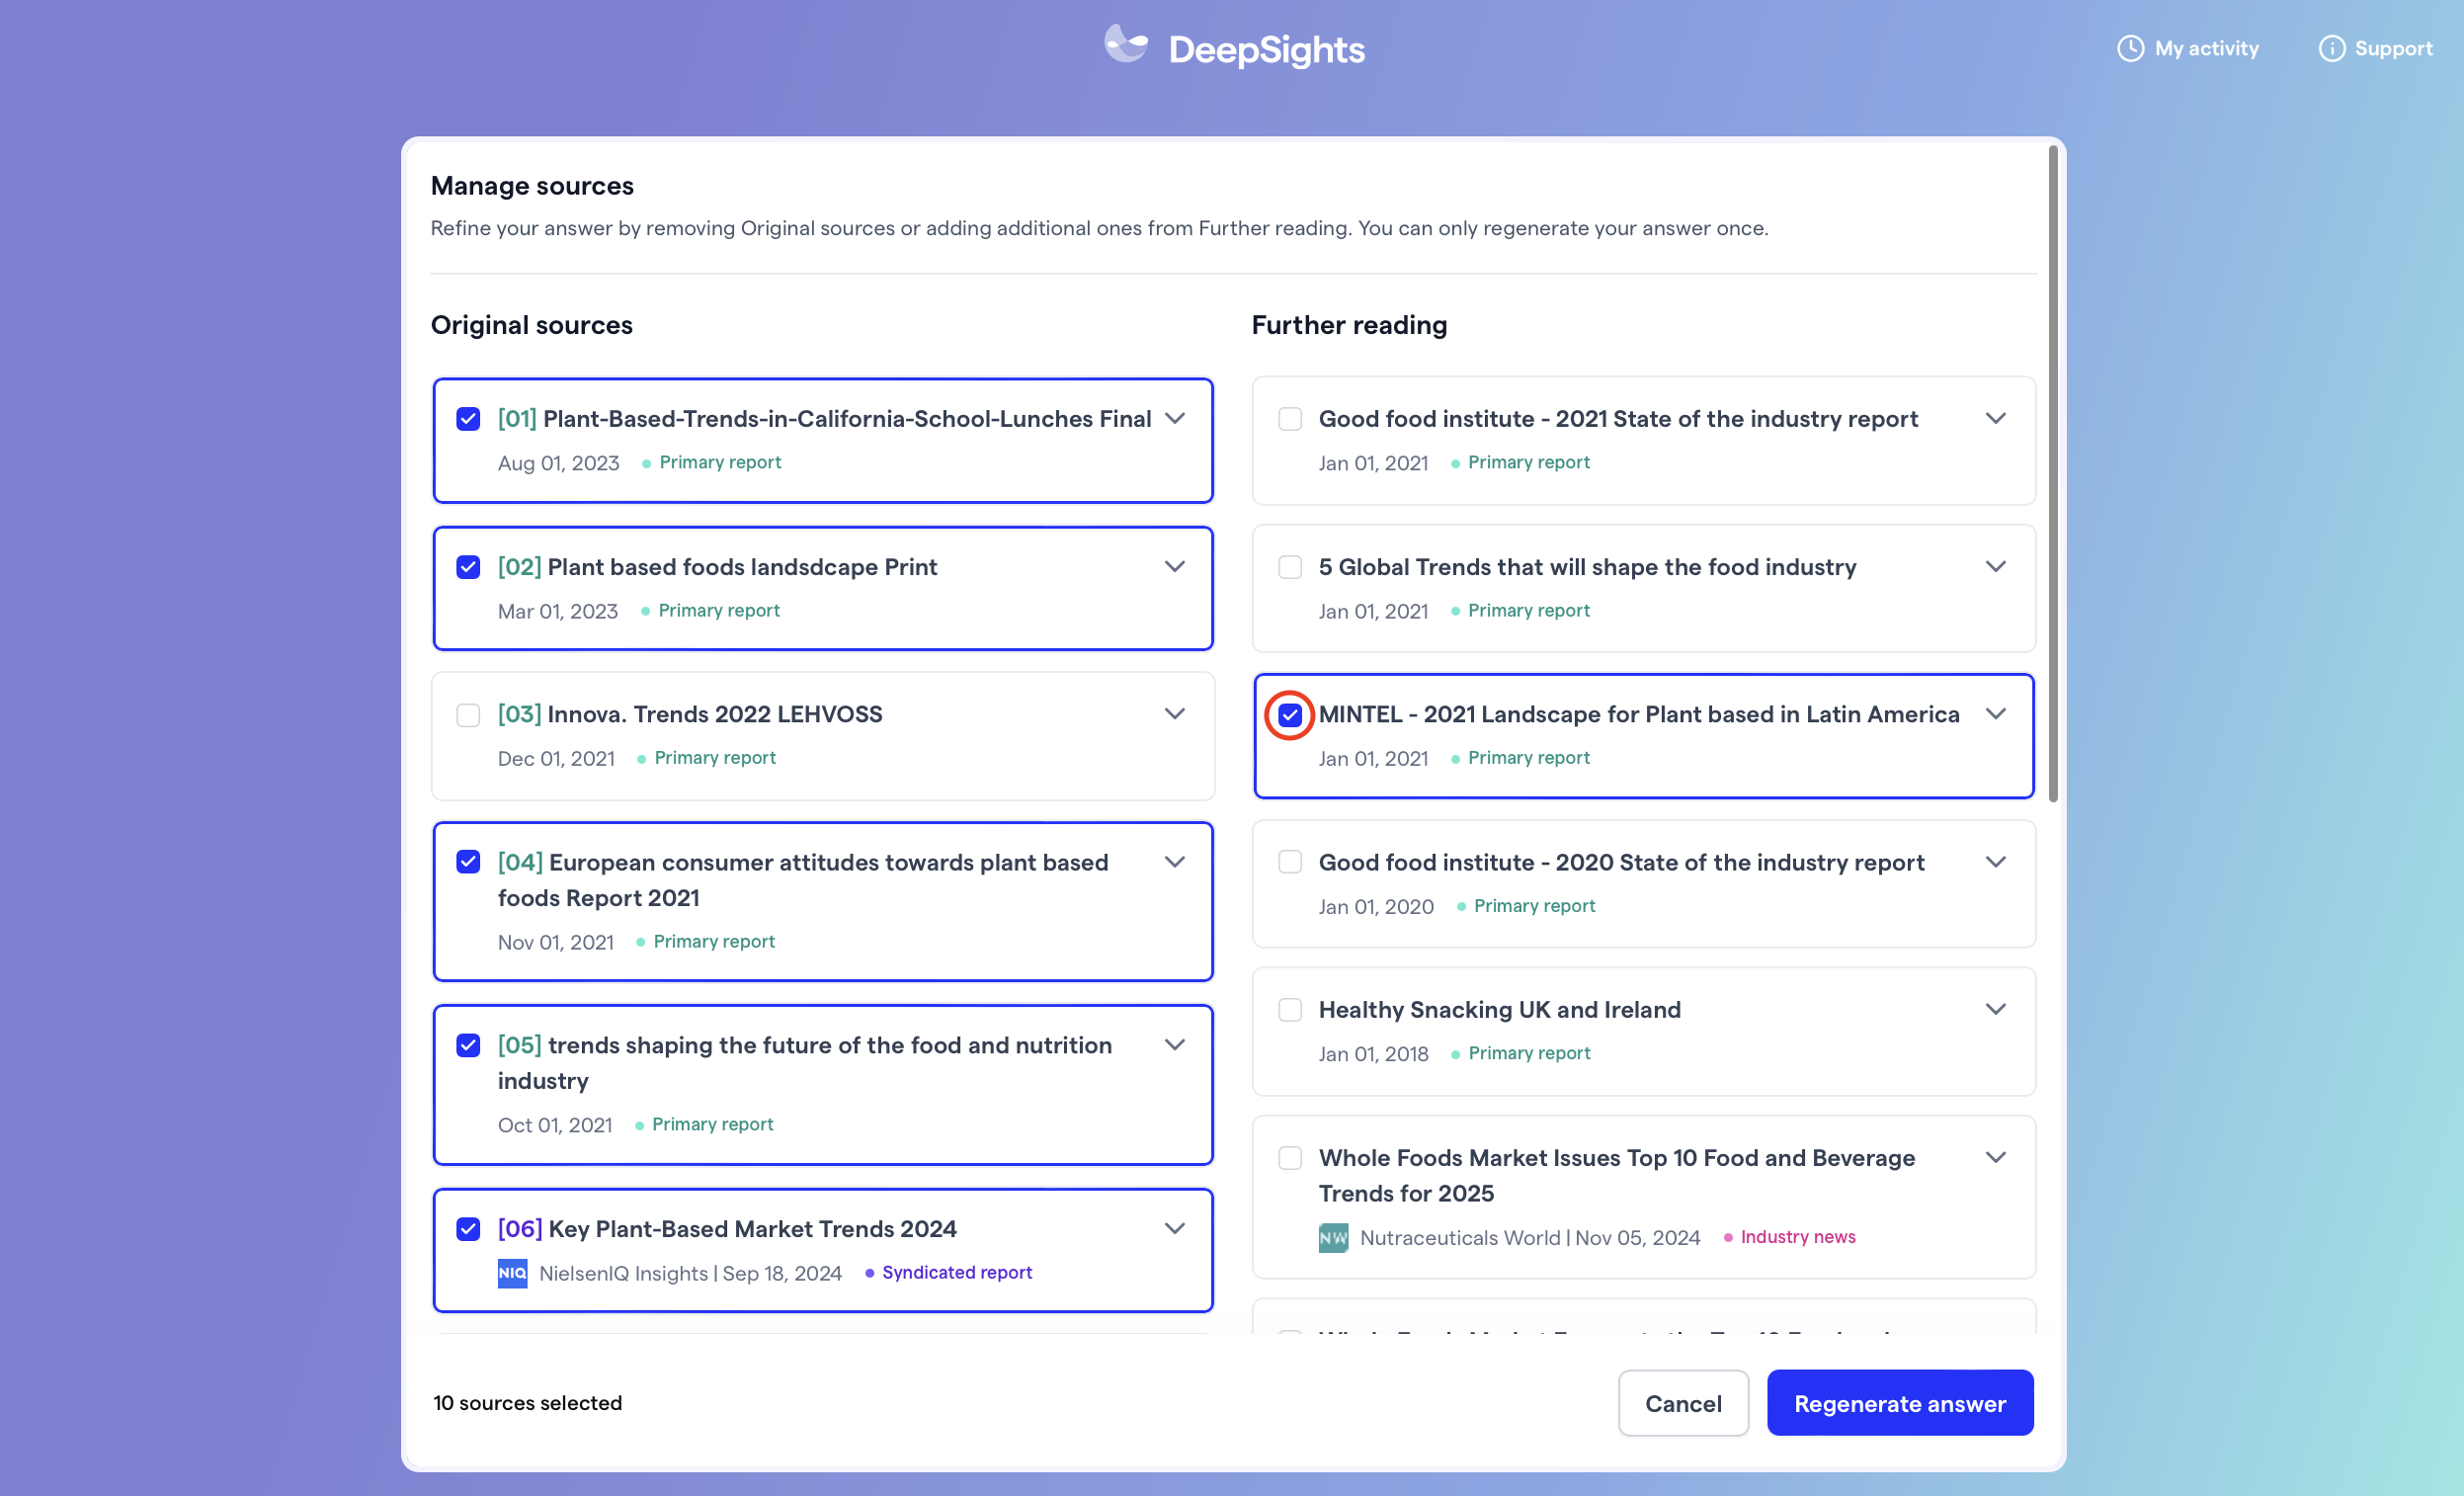Expand source 01 Plant-Based-Trends-in-California details
The height and width of the screenshot is (1496, 2464).
[x=1175, y=418]
